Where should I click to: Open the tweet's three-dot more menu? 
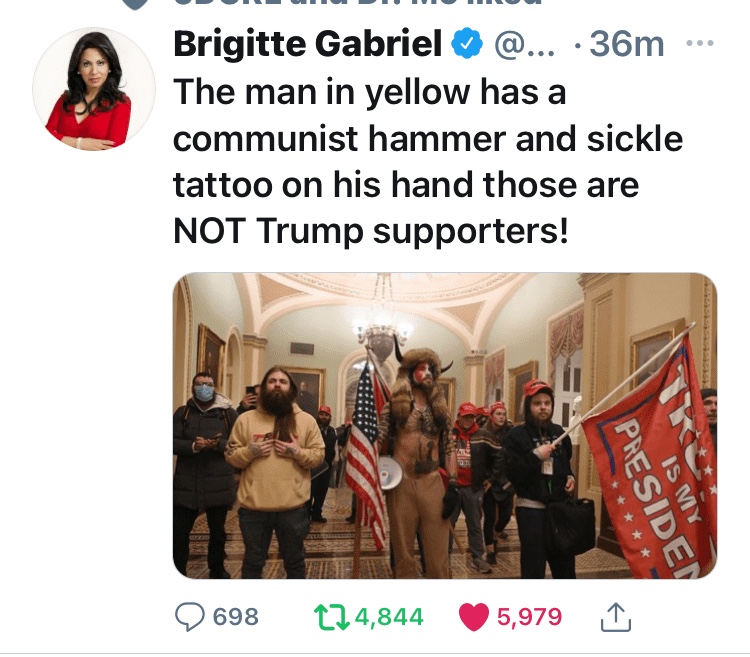coord(700,43)
